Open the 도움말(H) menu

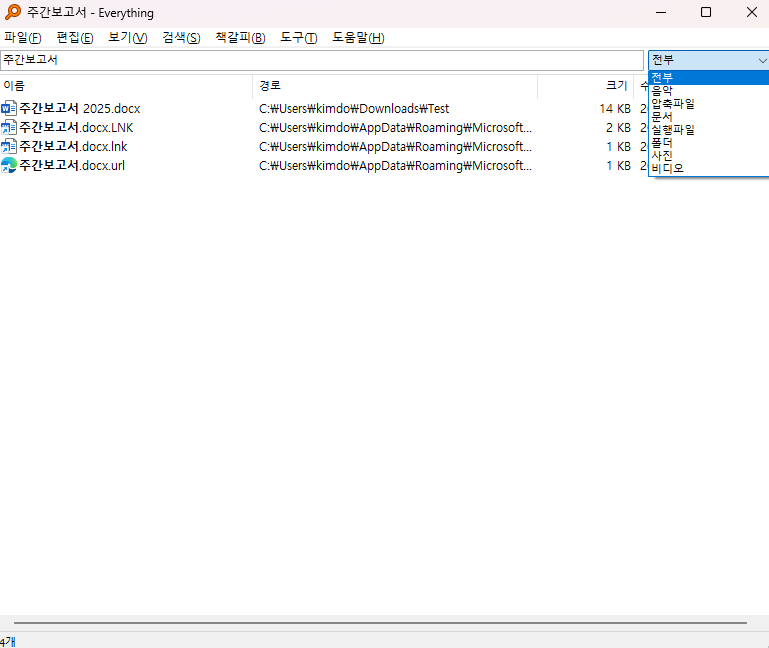(x=359, y=38)
